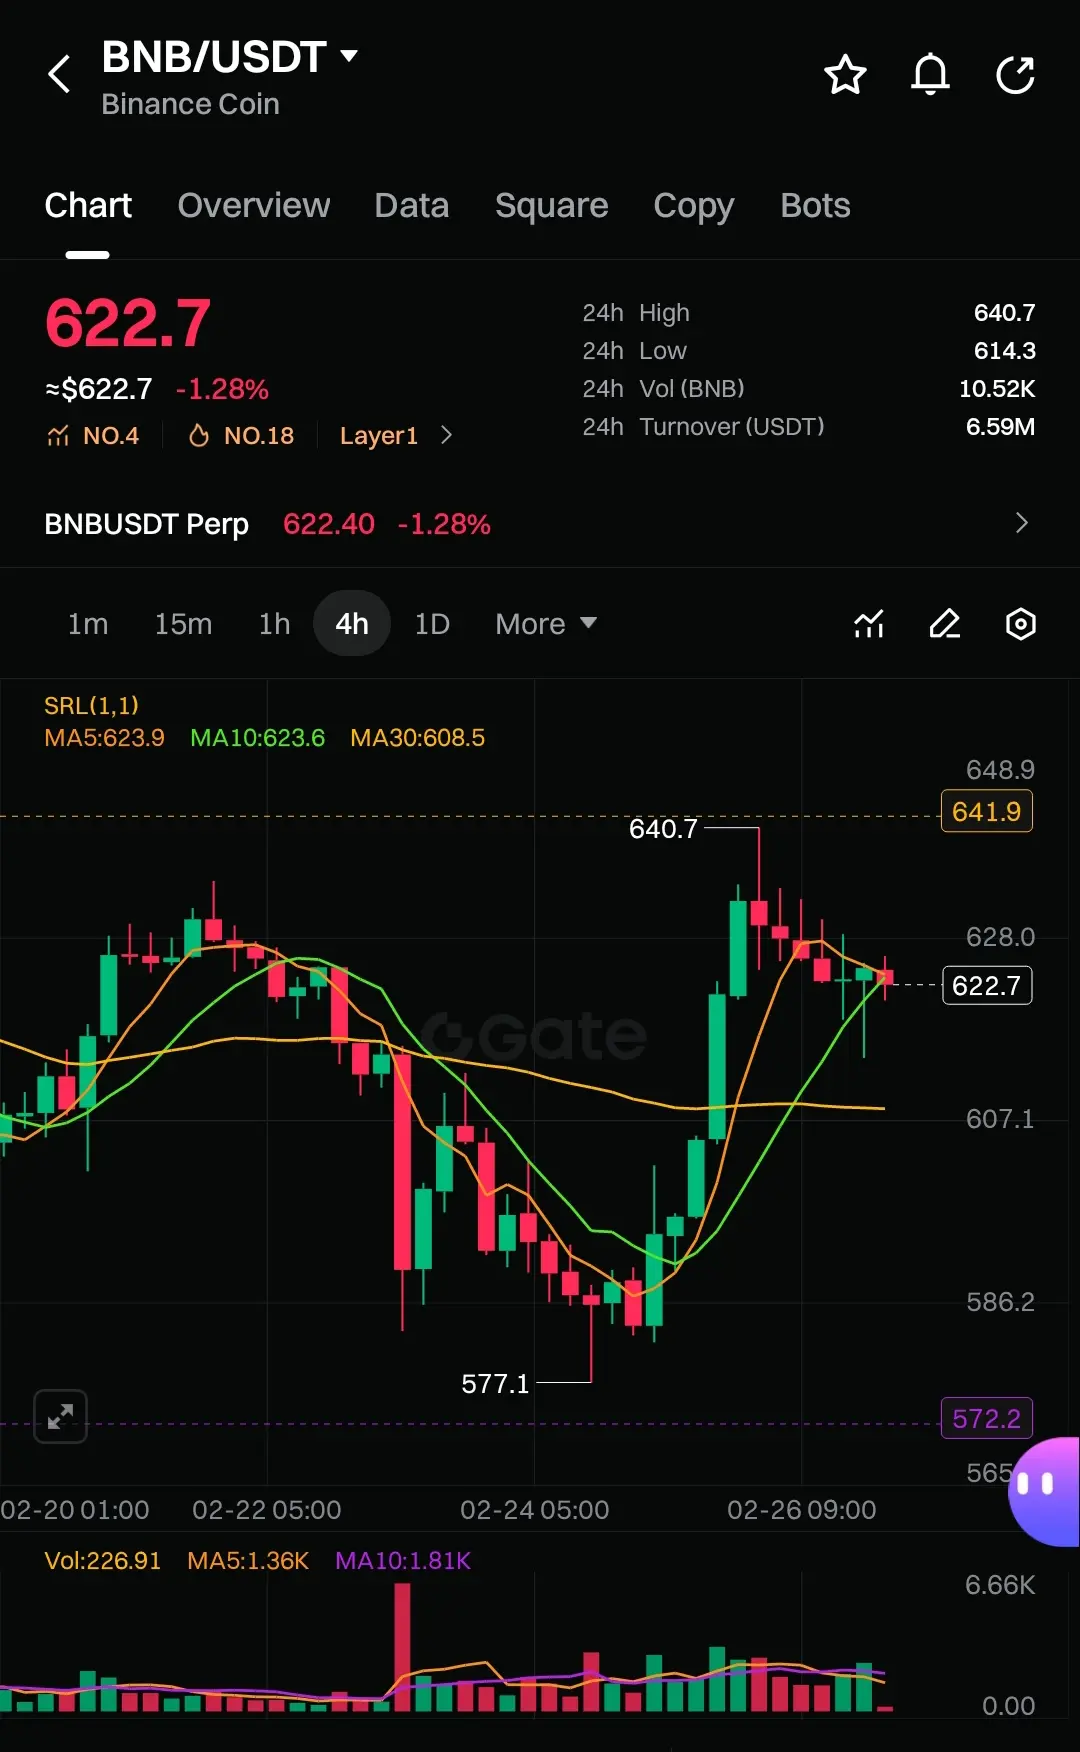Tap the volume MA5:1.36K label

tap(248, 1561)
